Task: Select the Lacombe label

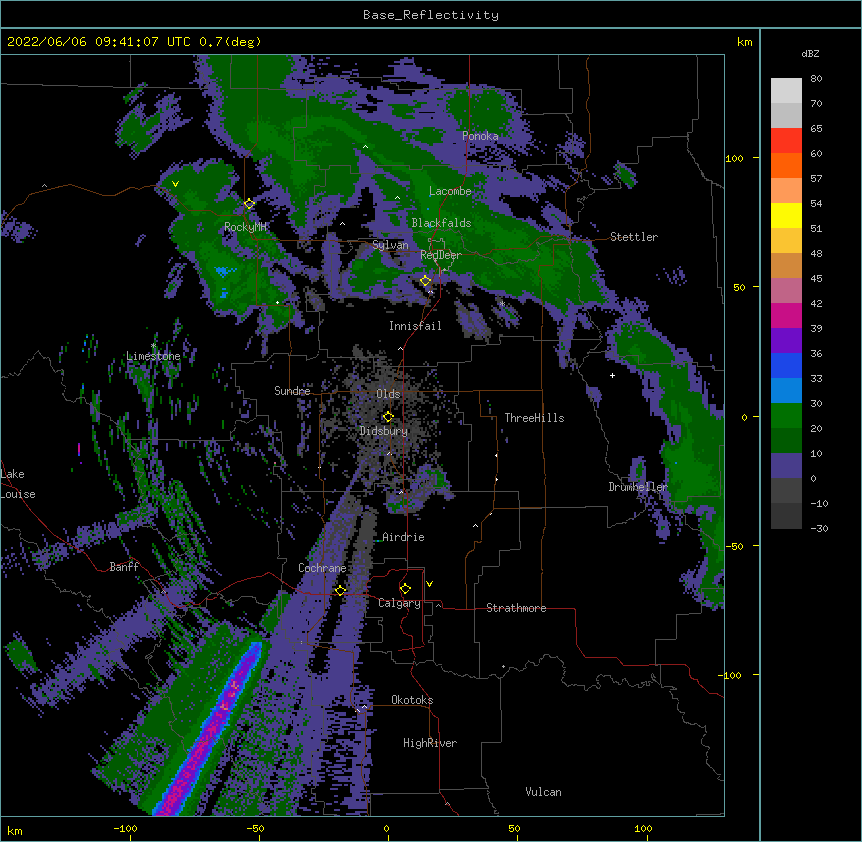Action: (x=450, y=191)
